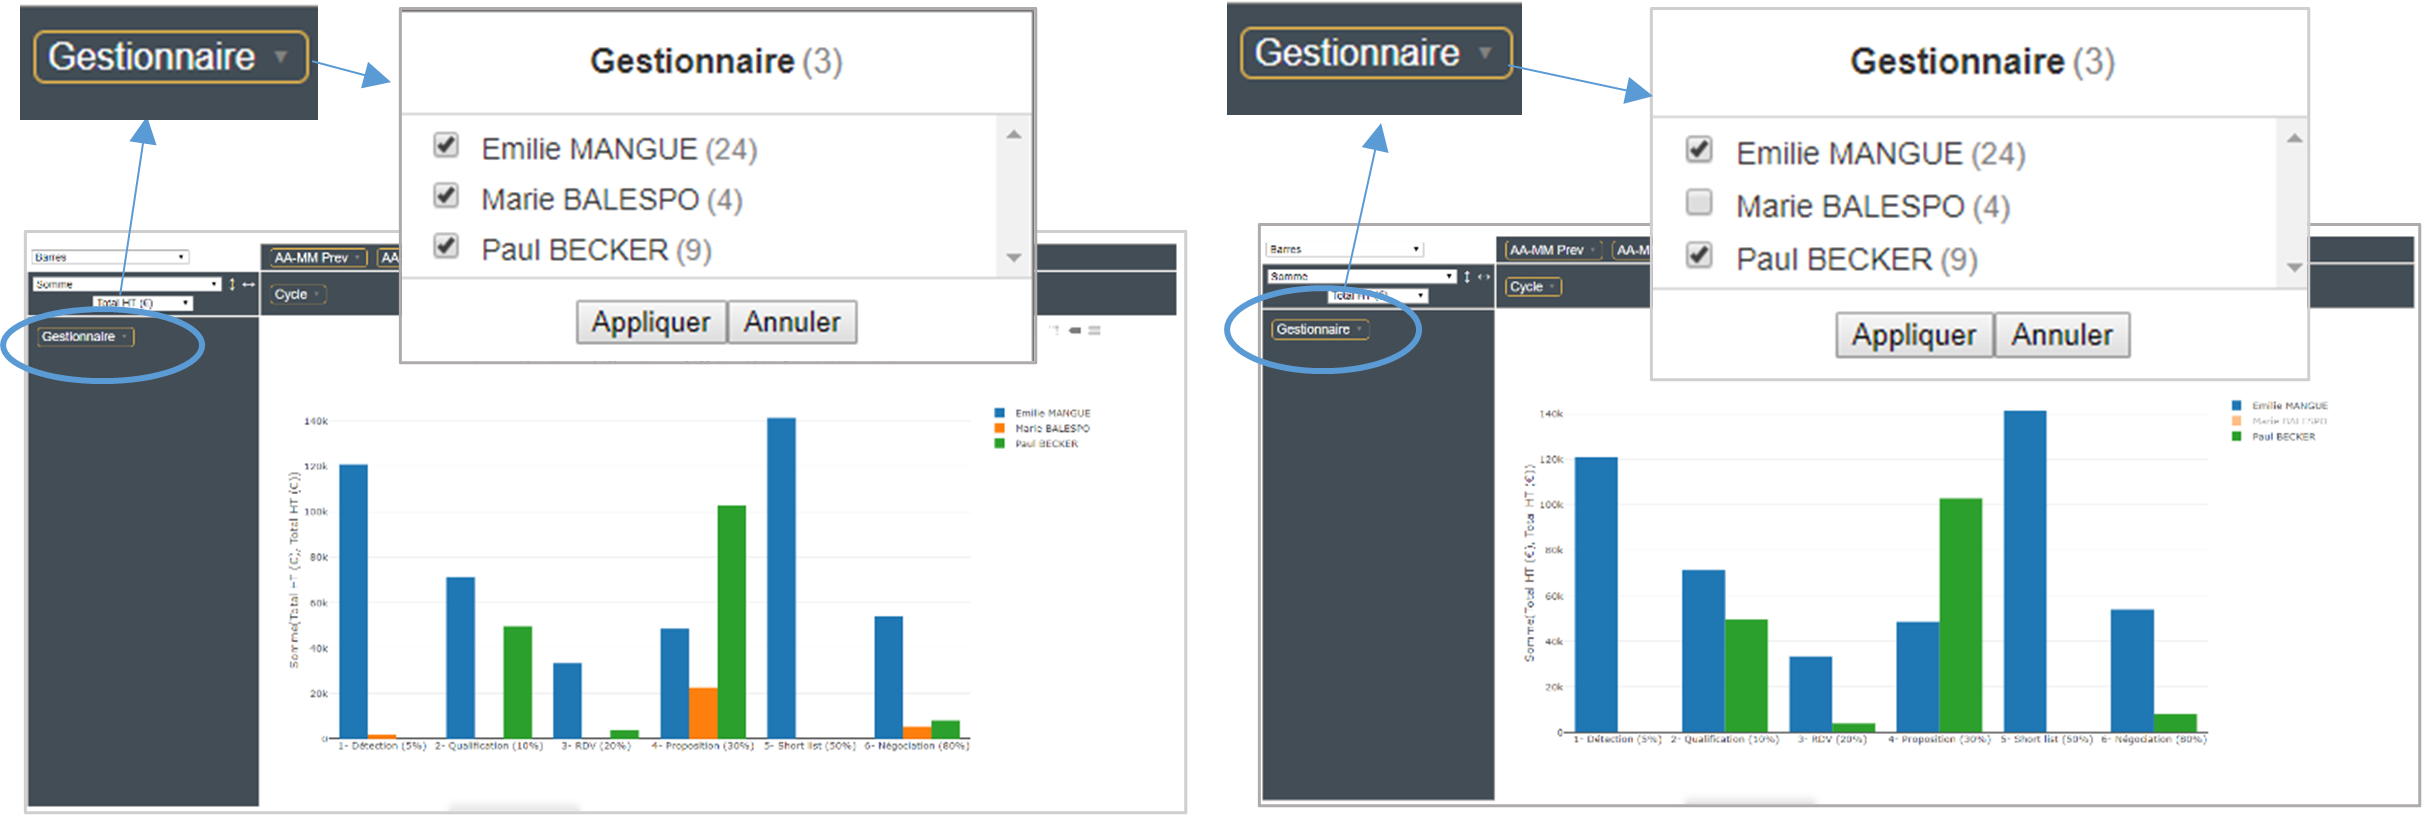Click the row sort order arrow beside Somme in the left-hand screenshot
Image resolution: width=2422 pixels, height=815 pixels.
(232, 285)
